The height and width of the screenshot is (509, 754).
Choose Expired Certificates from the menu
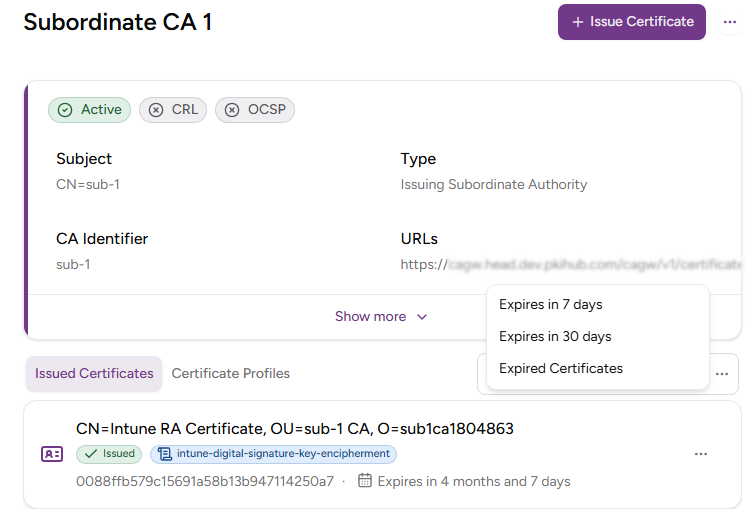[560, 368]
